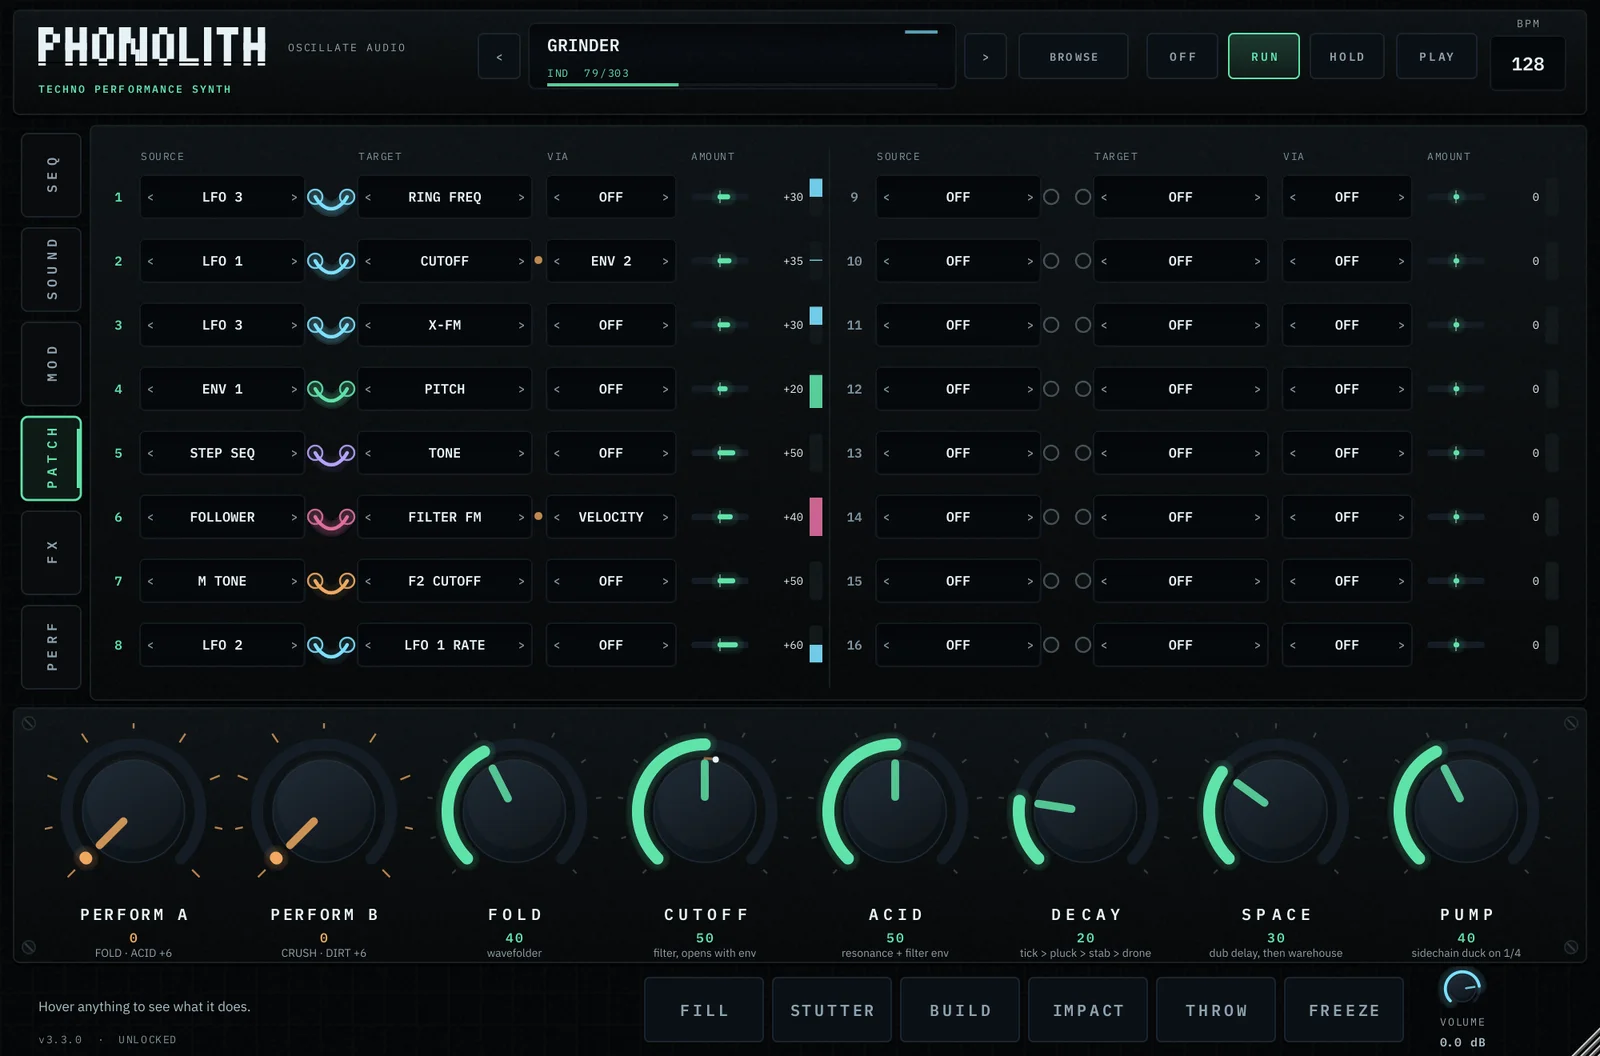Click the green cable icon on the ENV 1 row

(x=331, y=391)
